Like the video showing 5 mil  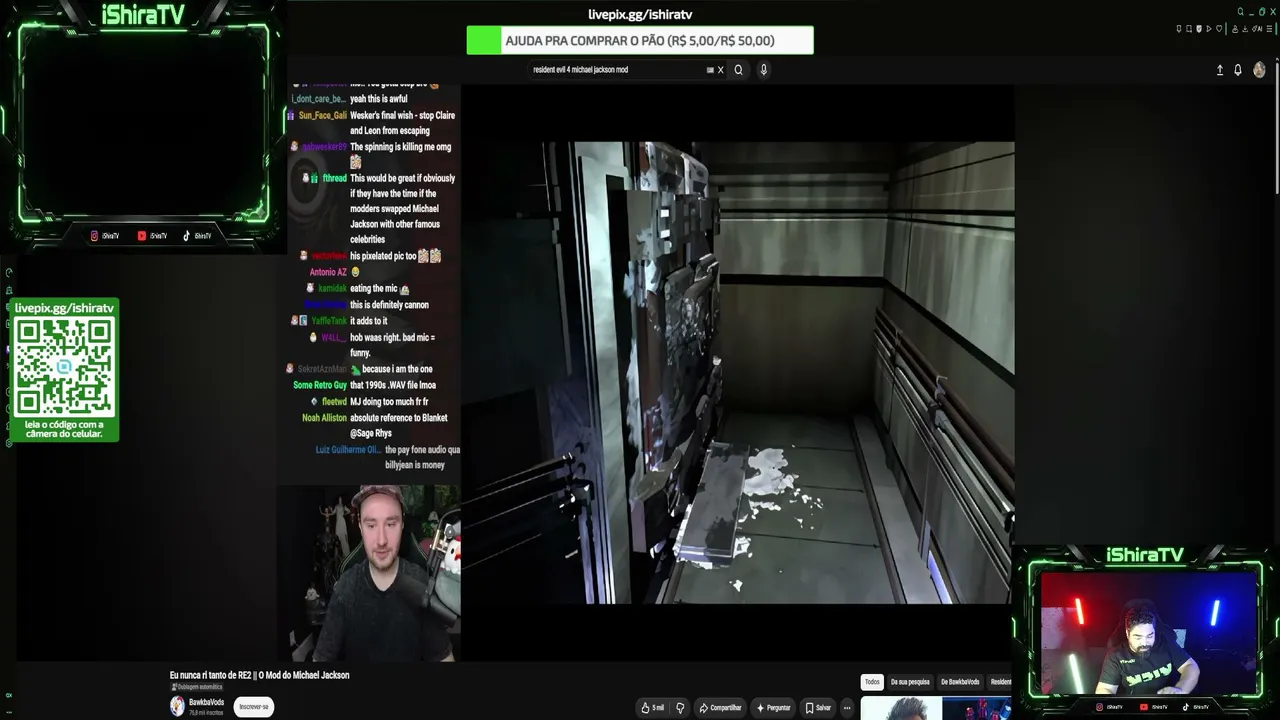[x=652, y=708]
